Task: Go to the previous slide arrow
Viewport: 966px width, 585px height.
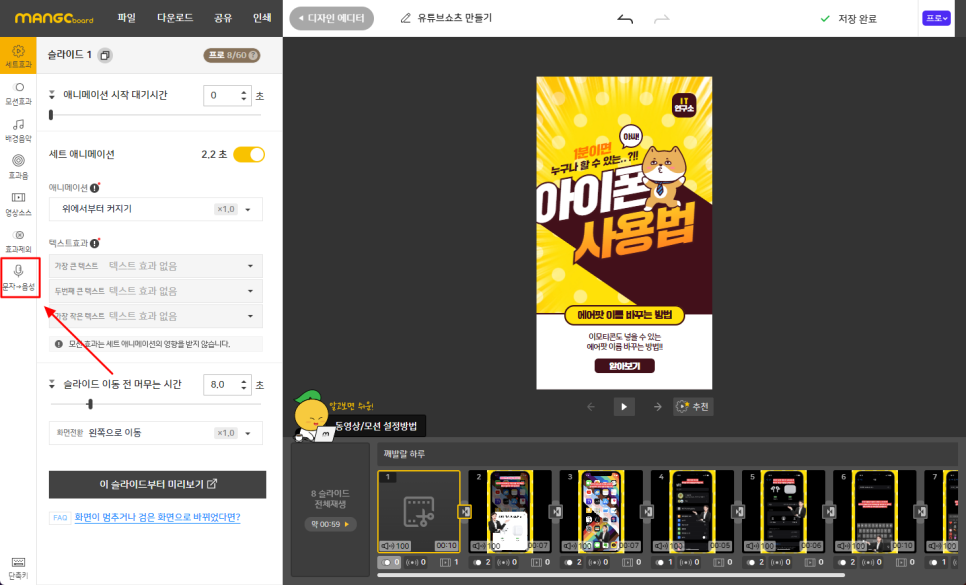Action: click(591, 406)
